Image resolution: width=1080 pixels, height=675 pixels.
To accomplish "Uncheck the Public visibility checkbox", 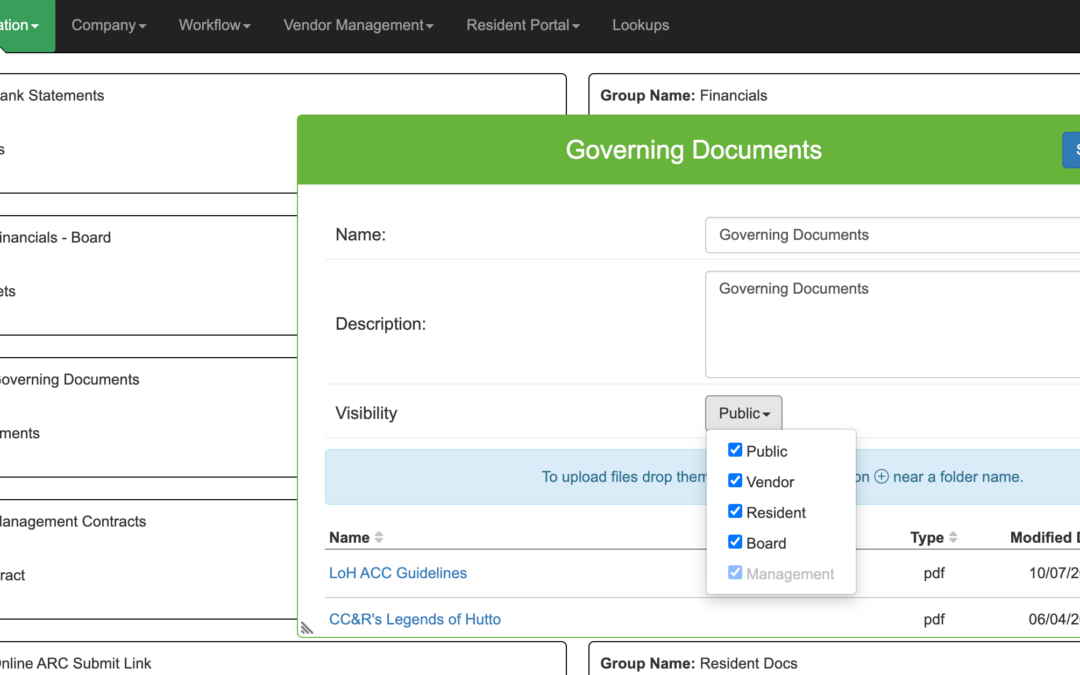I will coord(735,450).
